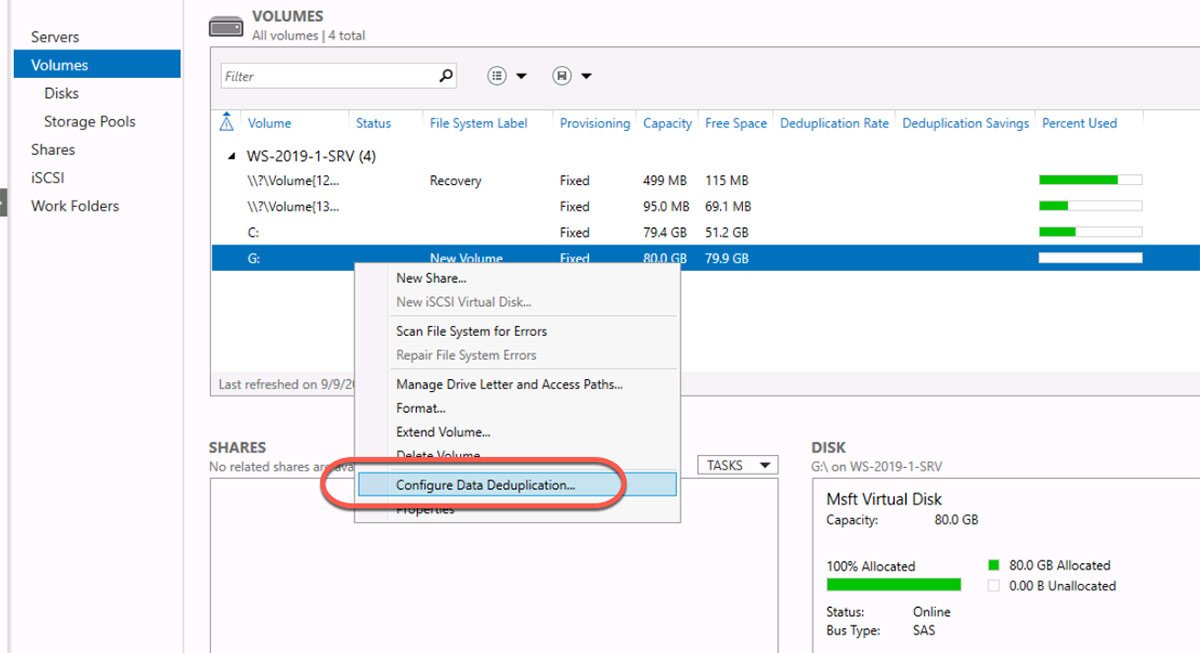The image size is (1200, 653).
Task: Select Scan File System for Errors
Action: 471,331
